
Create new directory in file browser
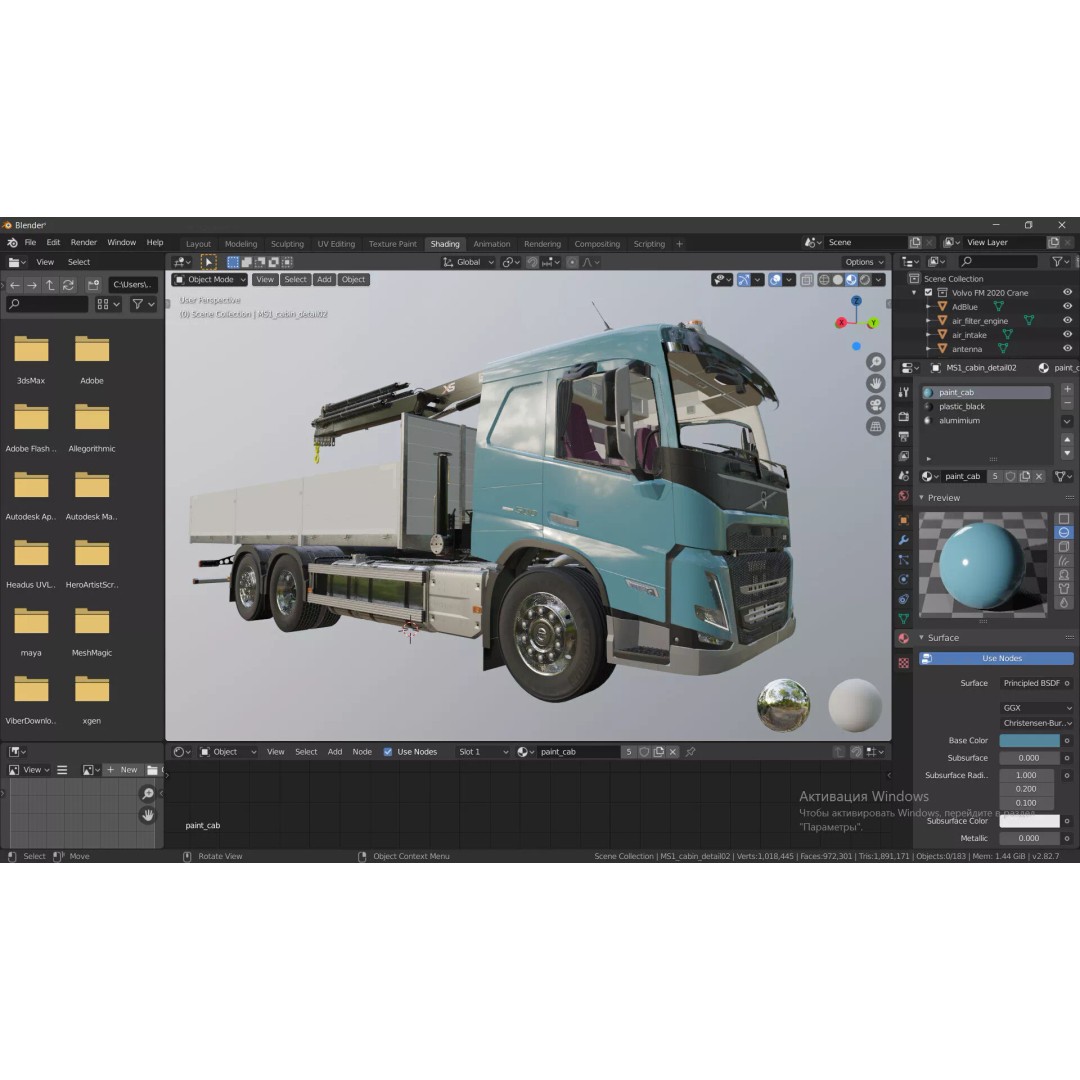94,284
